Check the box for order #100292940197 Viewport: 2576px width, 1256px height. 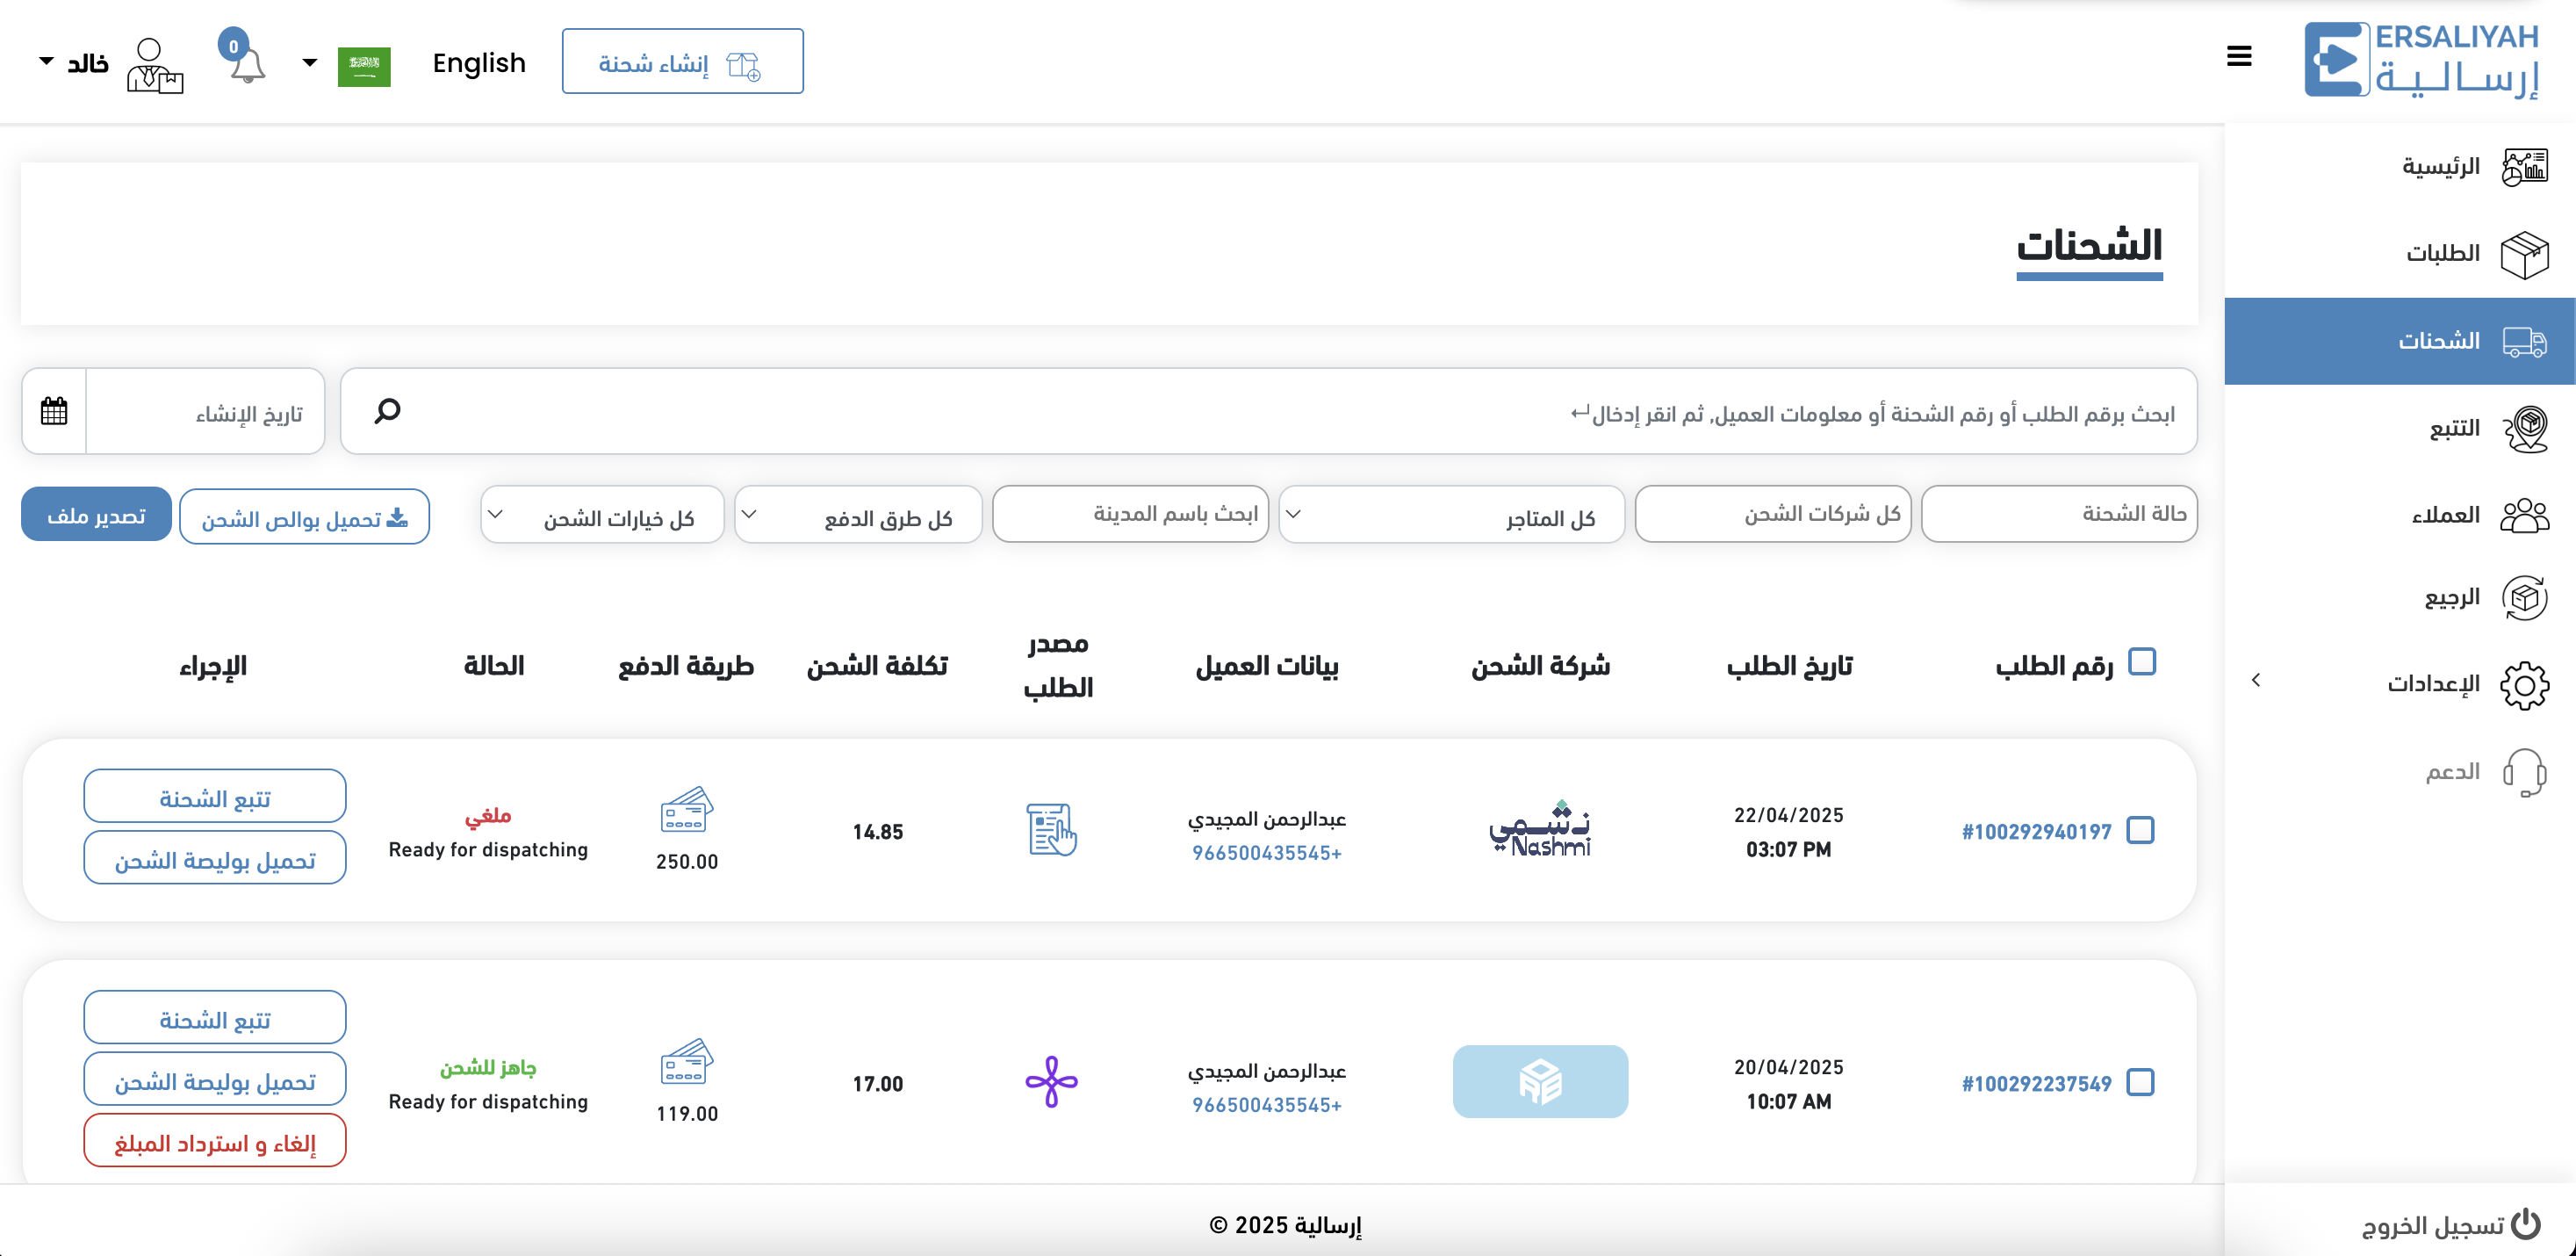2140,830
